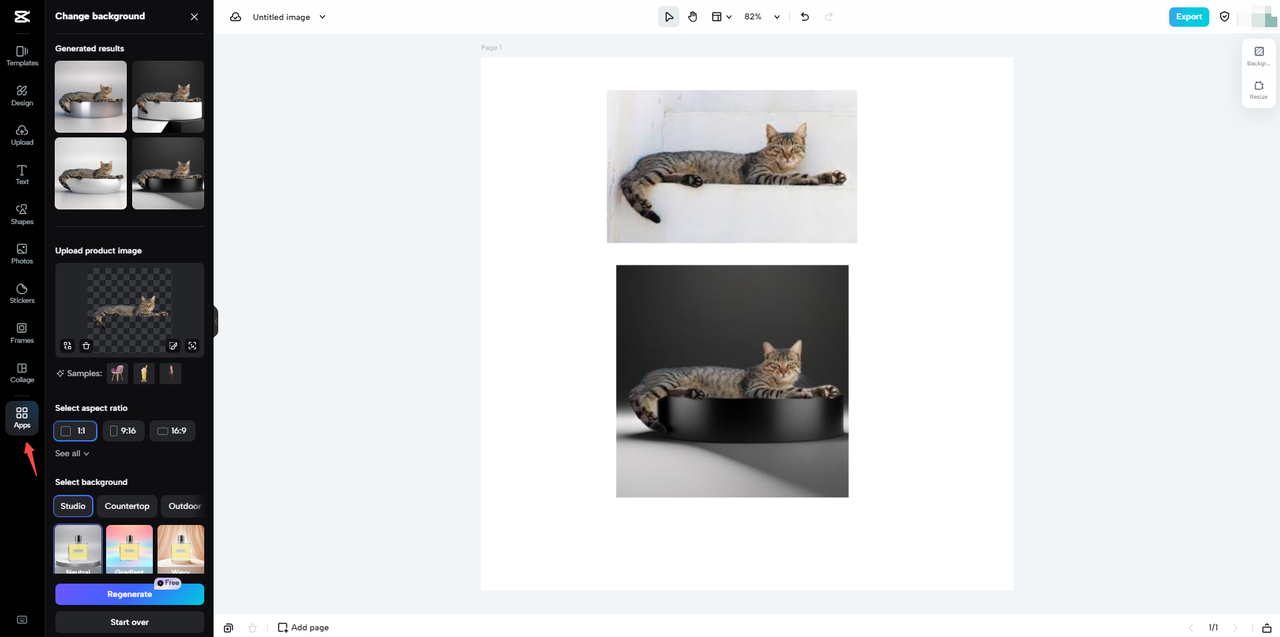Pick the Wavy studio background
Viewport: 1280px width, 637px height.
click(x=181, y=549)
